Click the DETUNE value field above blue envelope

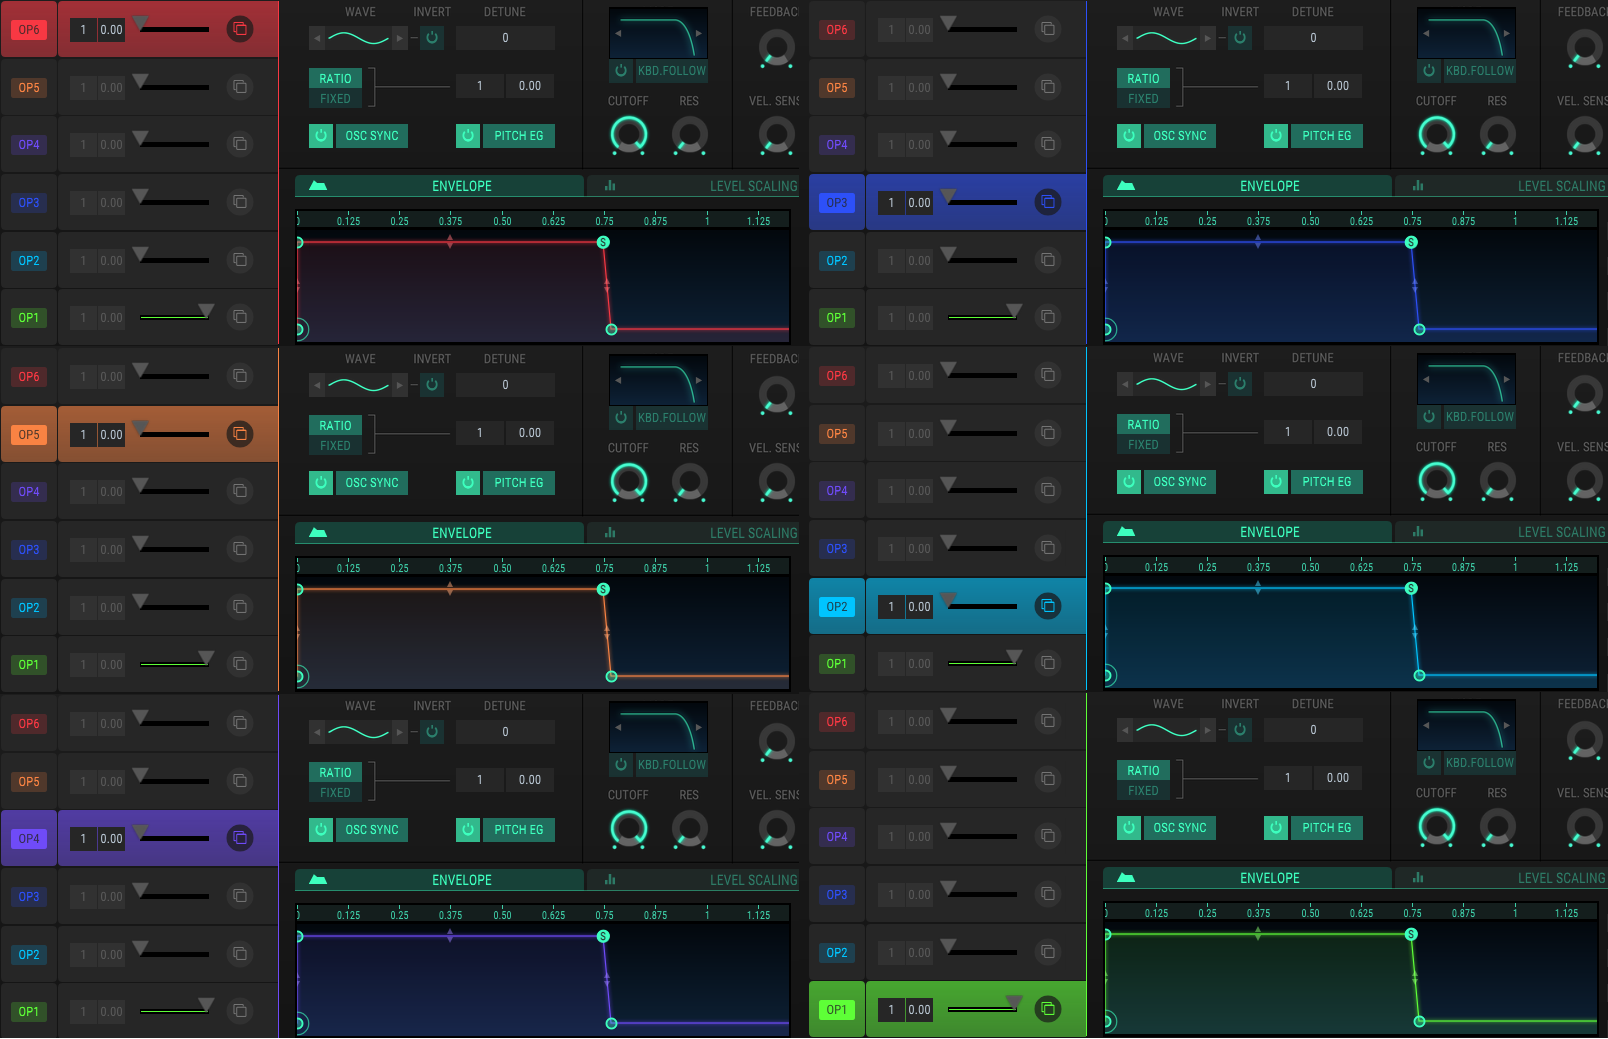(1313, 38)
